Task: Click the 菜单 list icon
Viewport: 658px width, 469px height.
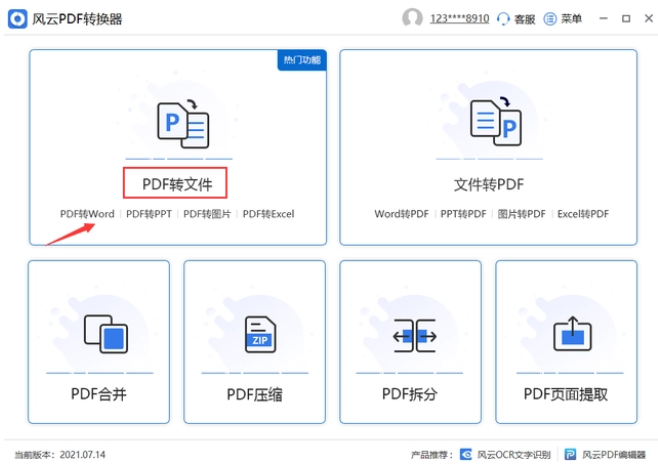Action: coord(550,19)
